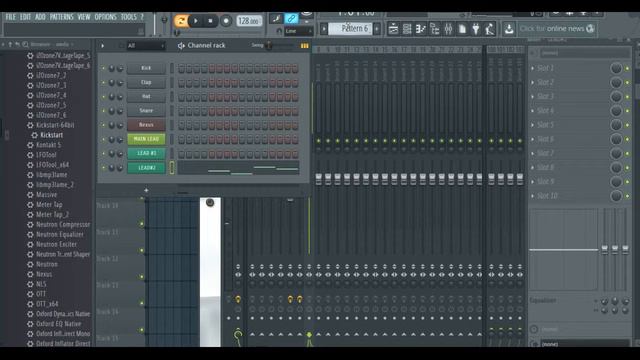
Task: Open Click for online news panel
Action: [x=557, y=29]
